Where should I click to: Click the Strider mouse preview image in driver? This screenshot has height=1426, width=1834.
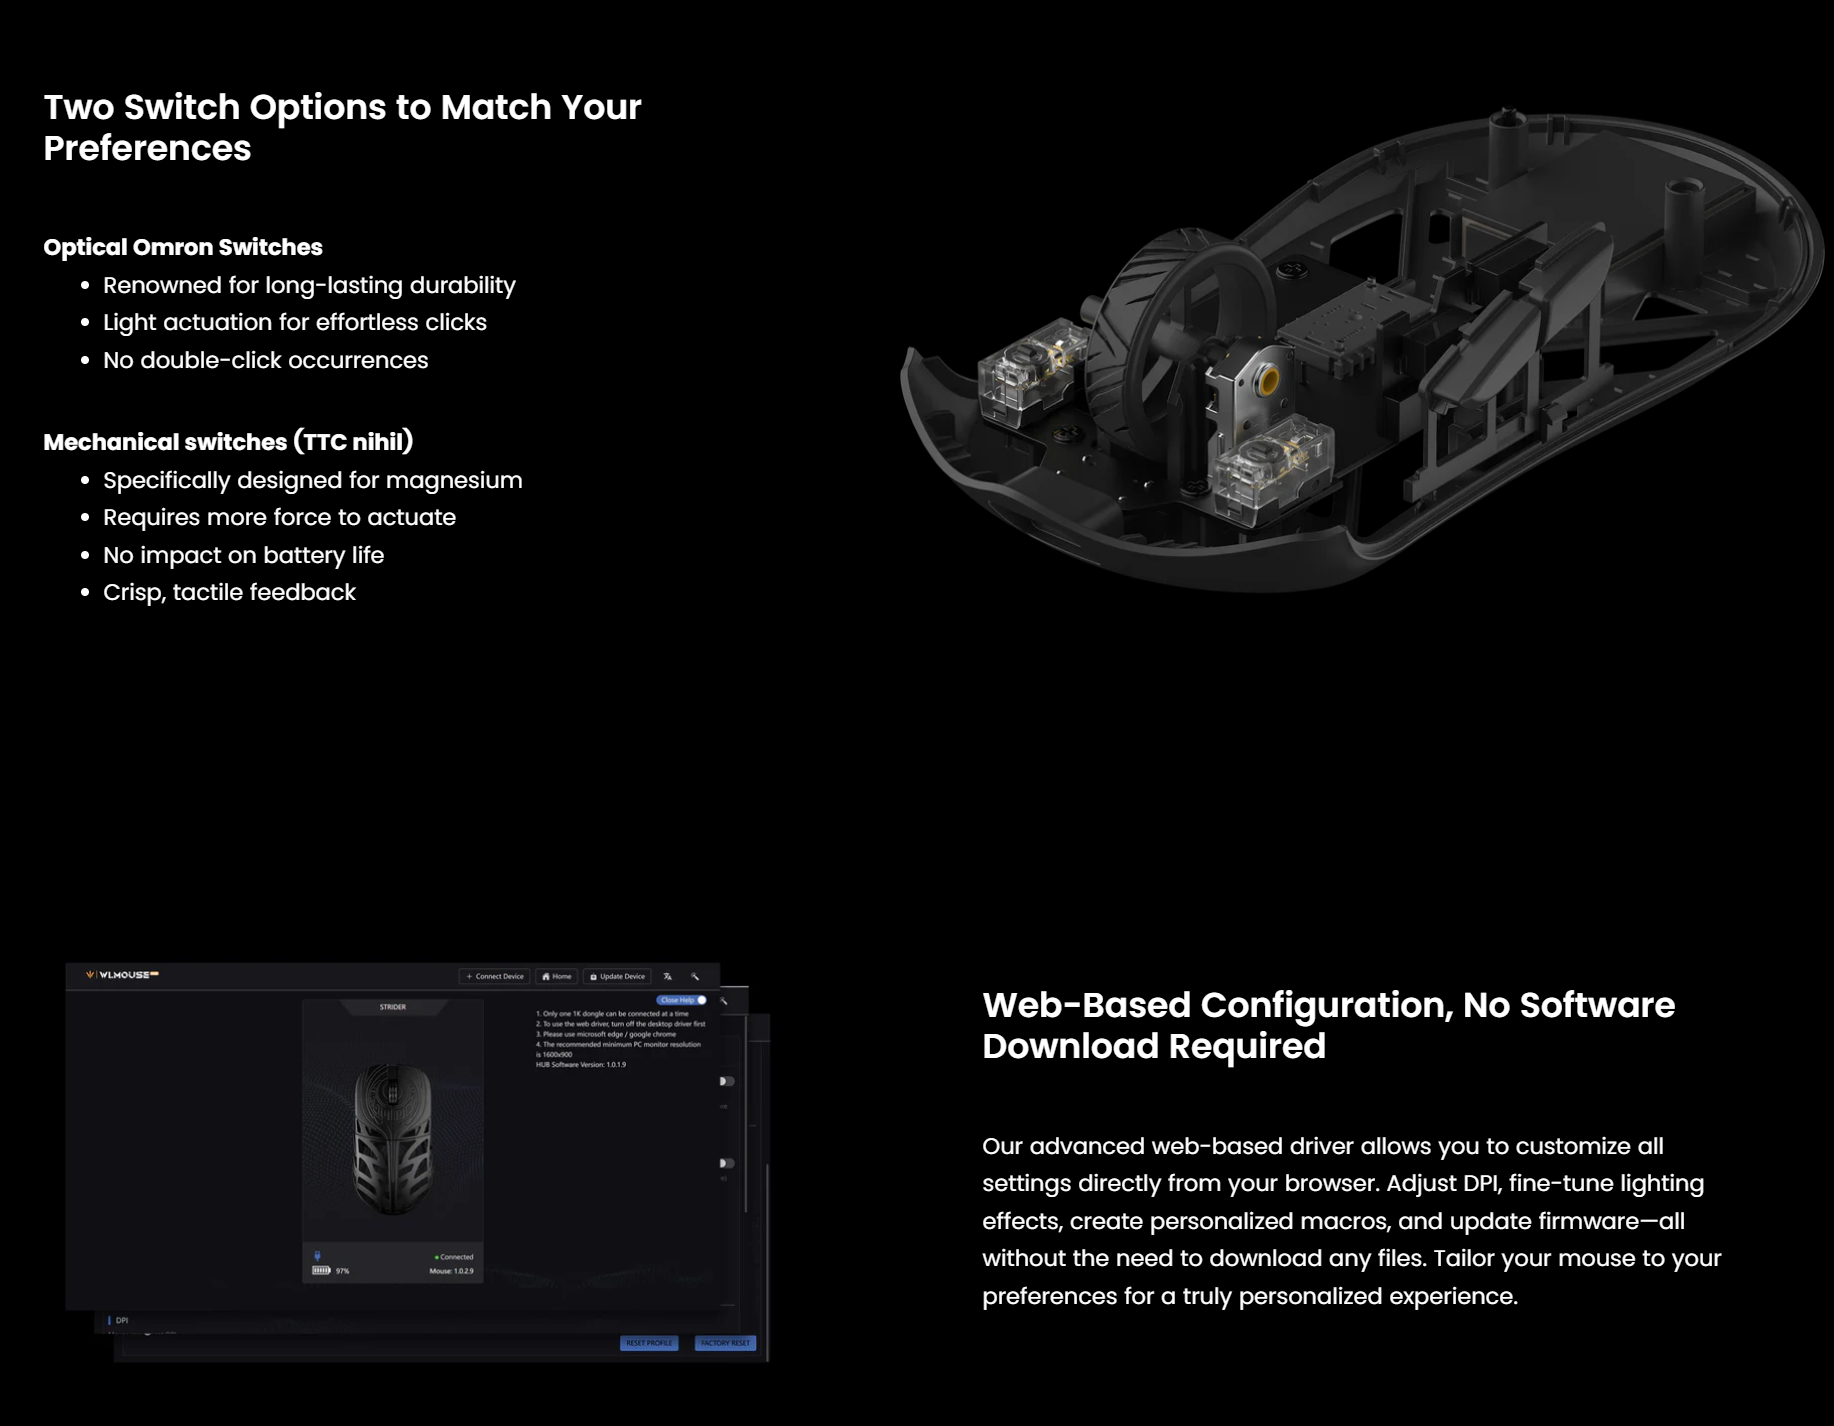(x=393, y=1138)
